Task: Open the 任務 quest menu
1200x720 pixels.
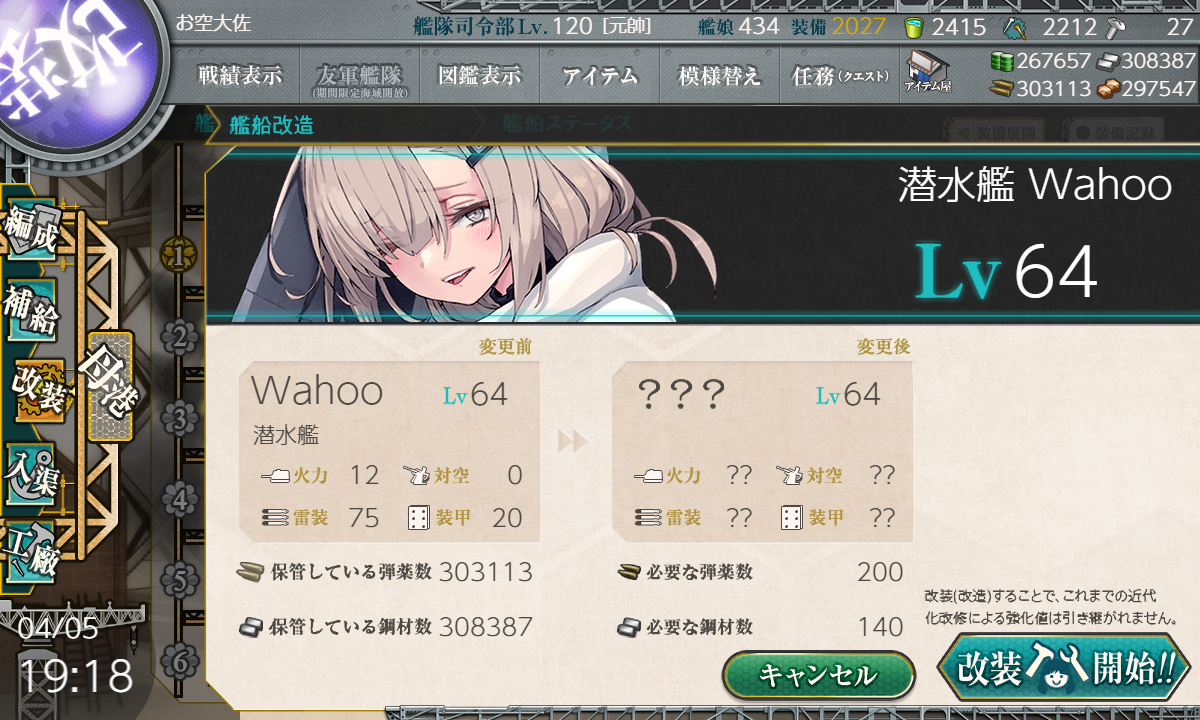Action: coord(840,75)
